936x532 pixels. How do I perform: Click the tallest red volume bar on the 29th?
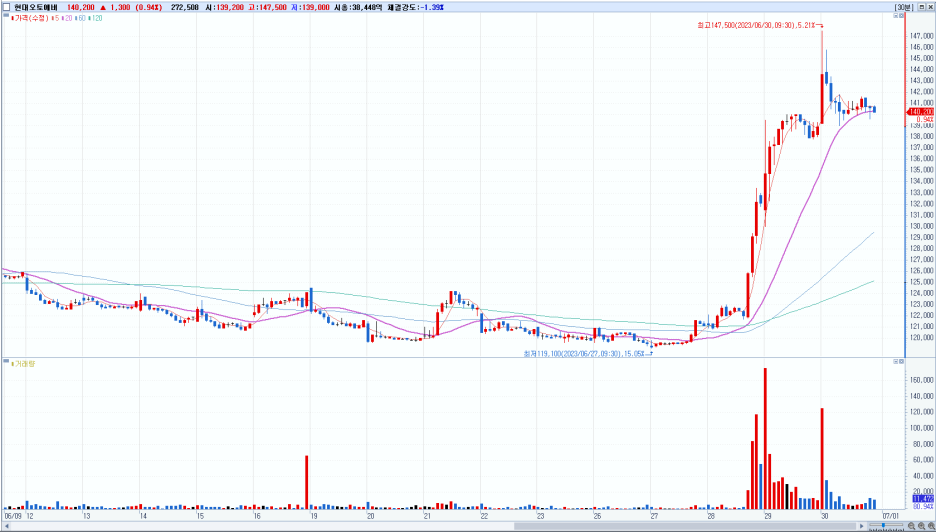[x=765, y=438]
